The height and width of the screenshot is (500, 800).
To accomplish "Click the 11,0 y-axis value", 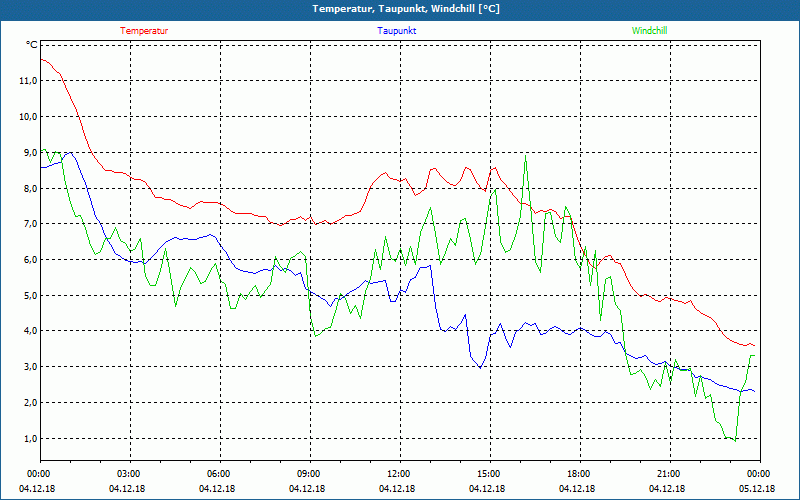I will [29, 81].
